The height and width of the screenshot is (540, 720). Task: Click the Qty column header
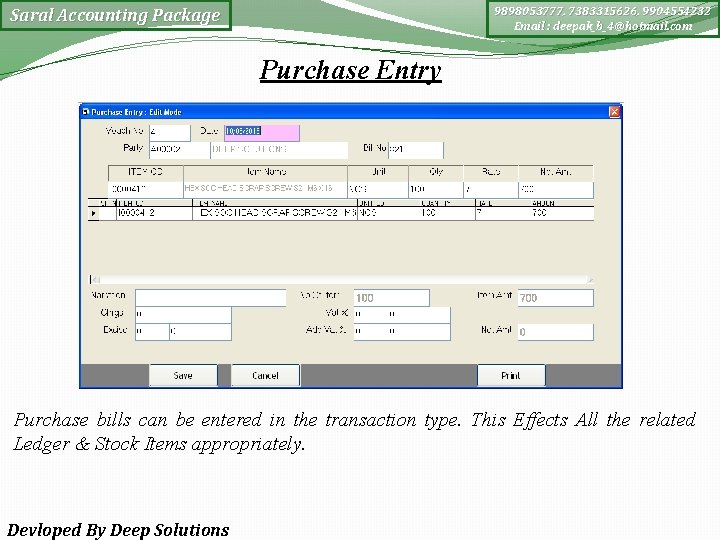(436, 173)
